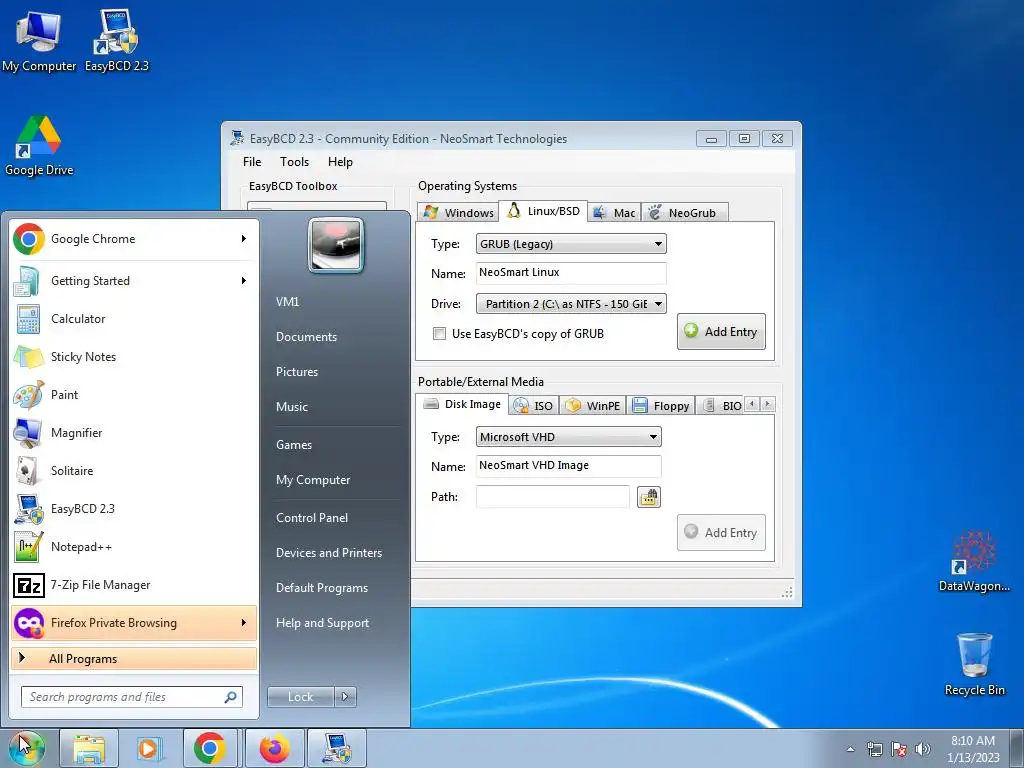Click the disk image Path field
Screen dimensions: 1024x768
[x=552, y=497]
